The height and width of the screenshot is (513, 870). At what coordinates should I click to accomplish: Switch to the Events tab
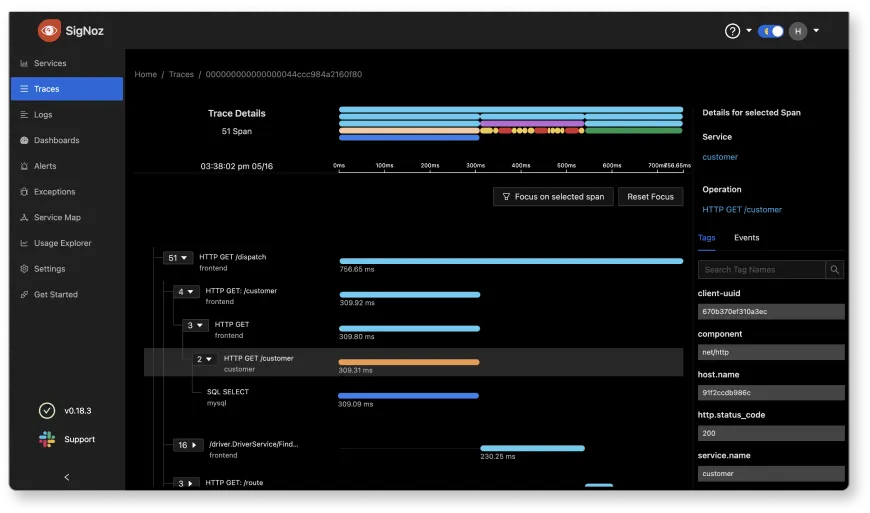point(746,237)
